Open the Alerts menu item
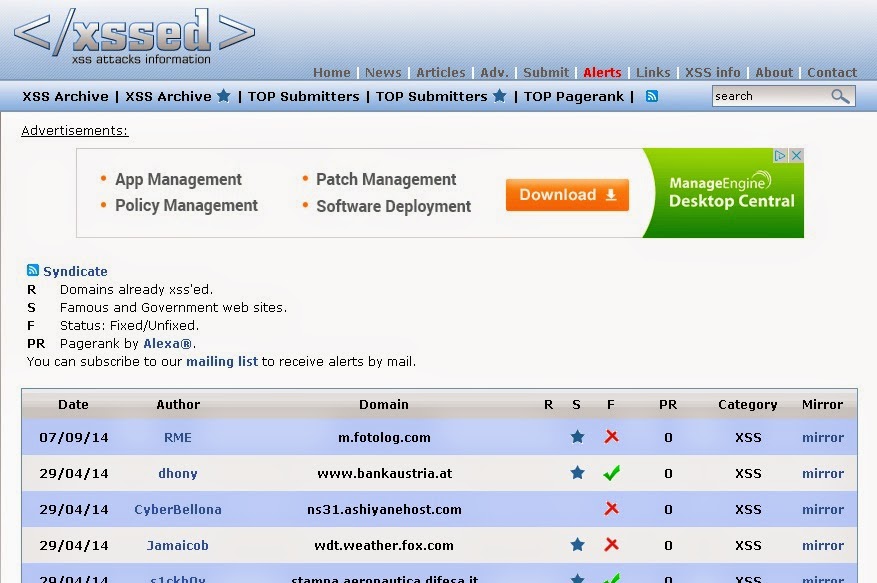 [x=602, y=72]
